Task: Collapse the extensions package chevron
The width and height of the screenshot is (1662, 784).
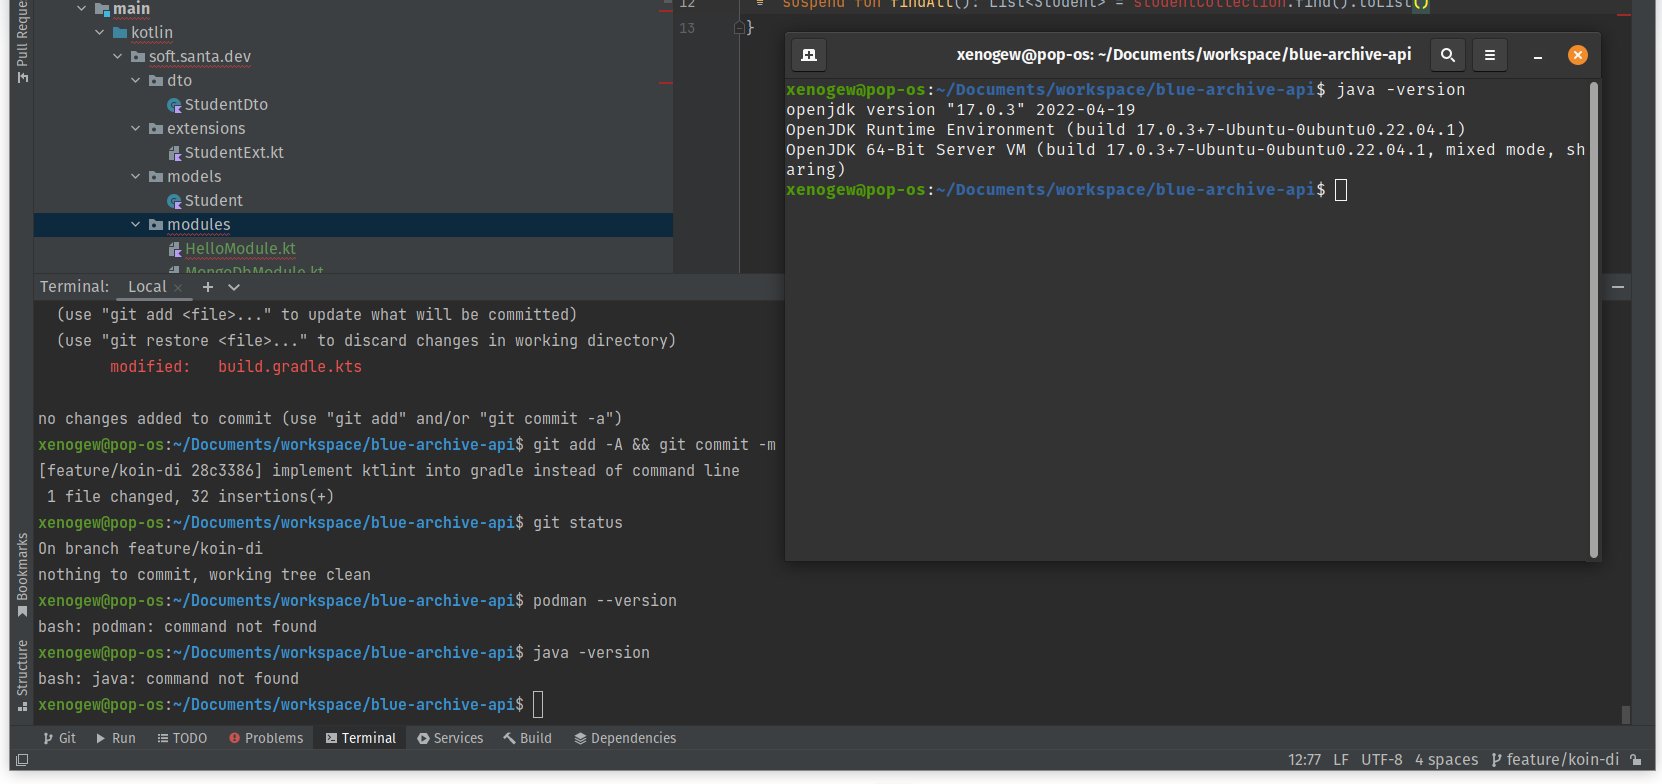Action: click(136, 128)
